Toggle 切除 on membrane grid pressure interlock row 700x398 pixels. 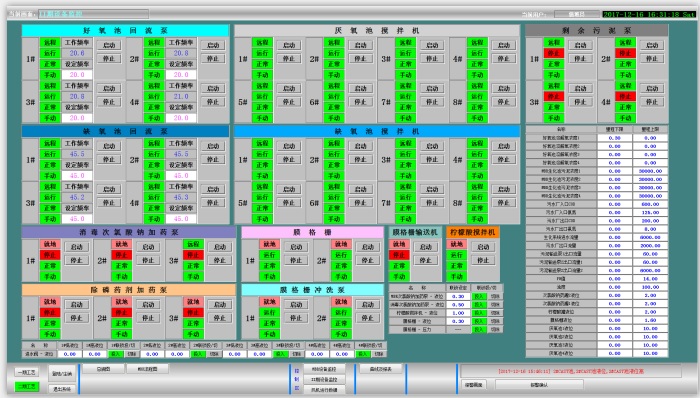pos(495,329)
